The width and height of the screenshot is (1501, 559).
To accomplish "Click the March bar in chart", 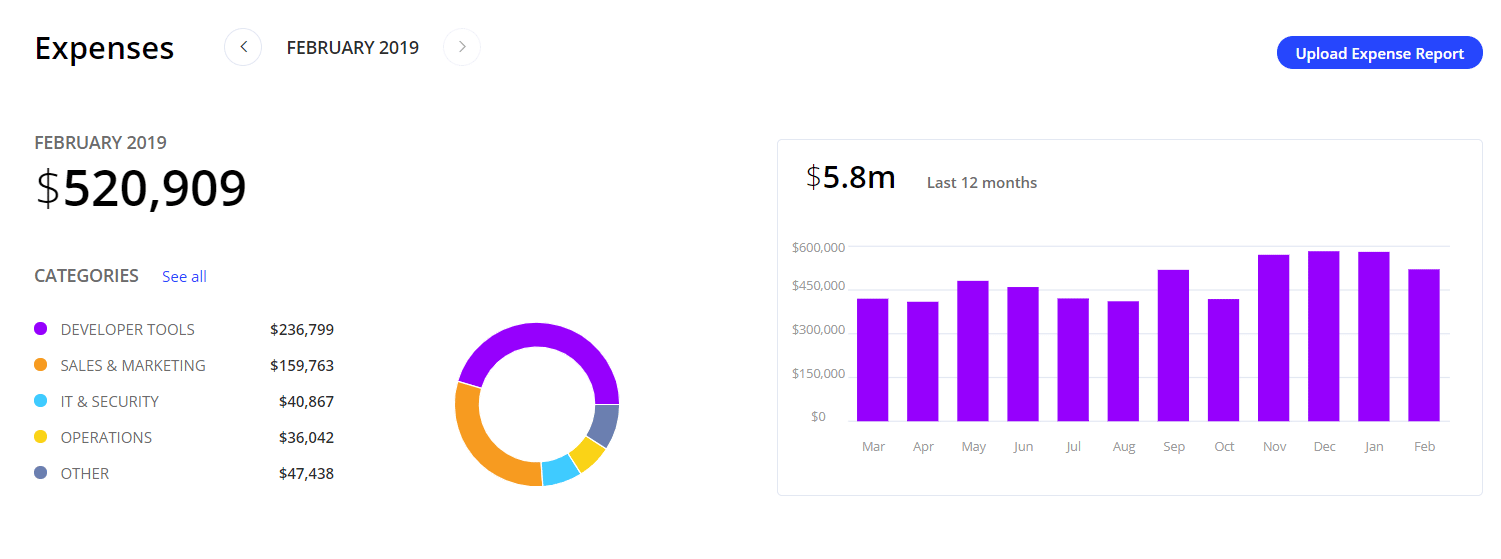I will (x=873, y=360).
